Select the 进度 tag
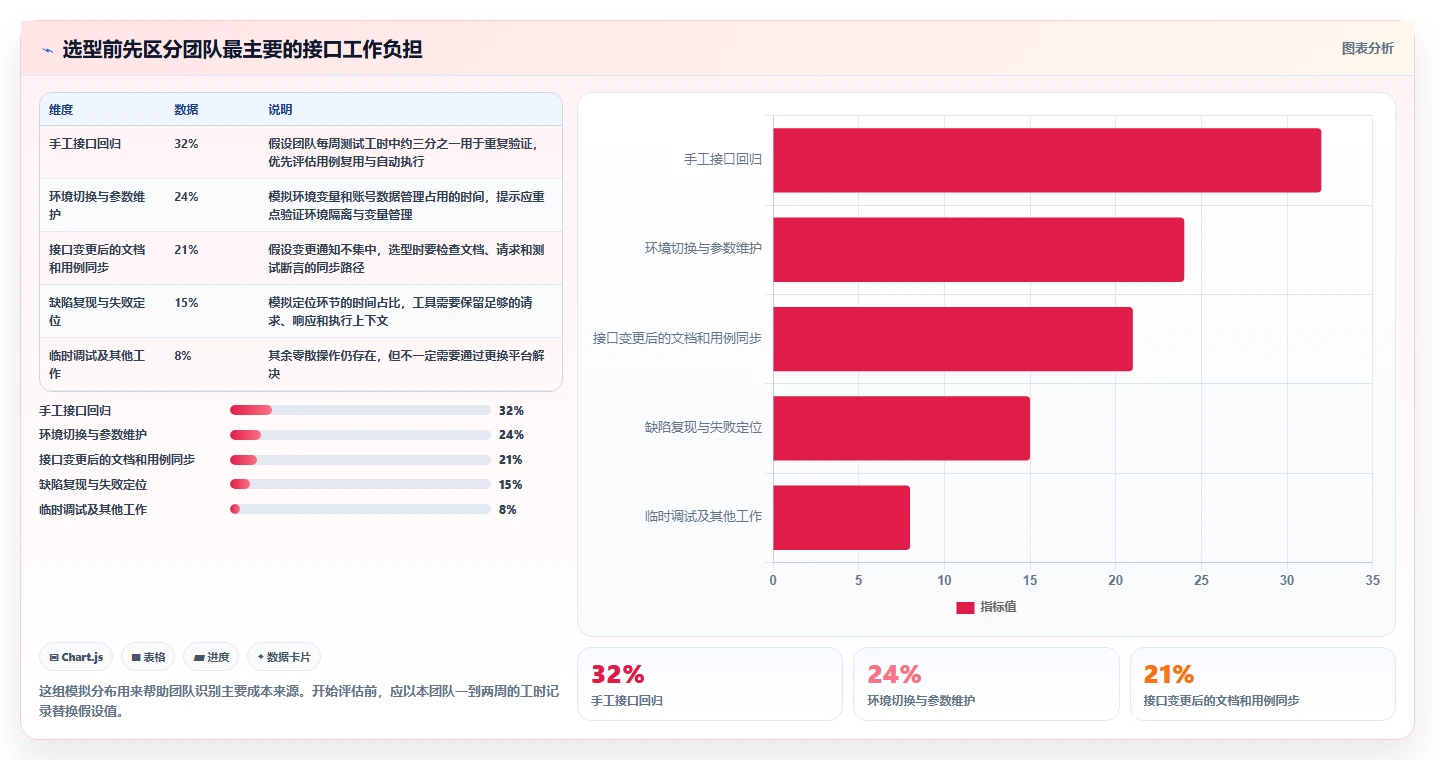Image resolution: width=1435 pixels, height=760 pixels. click(211, 657)
